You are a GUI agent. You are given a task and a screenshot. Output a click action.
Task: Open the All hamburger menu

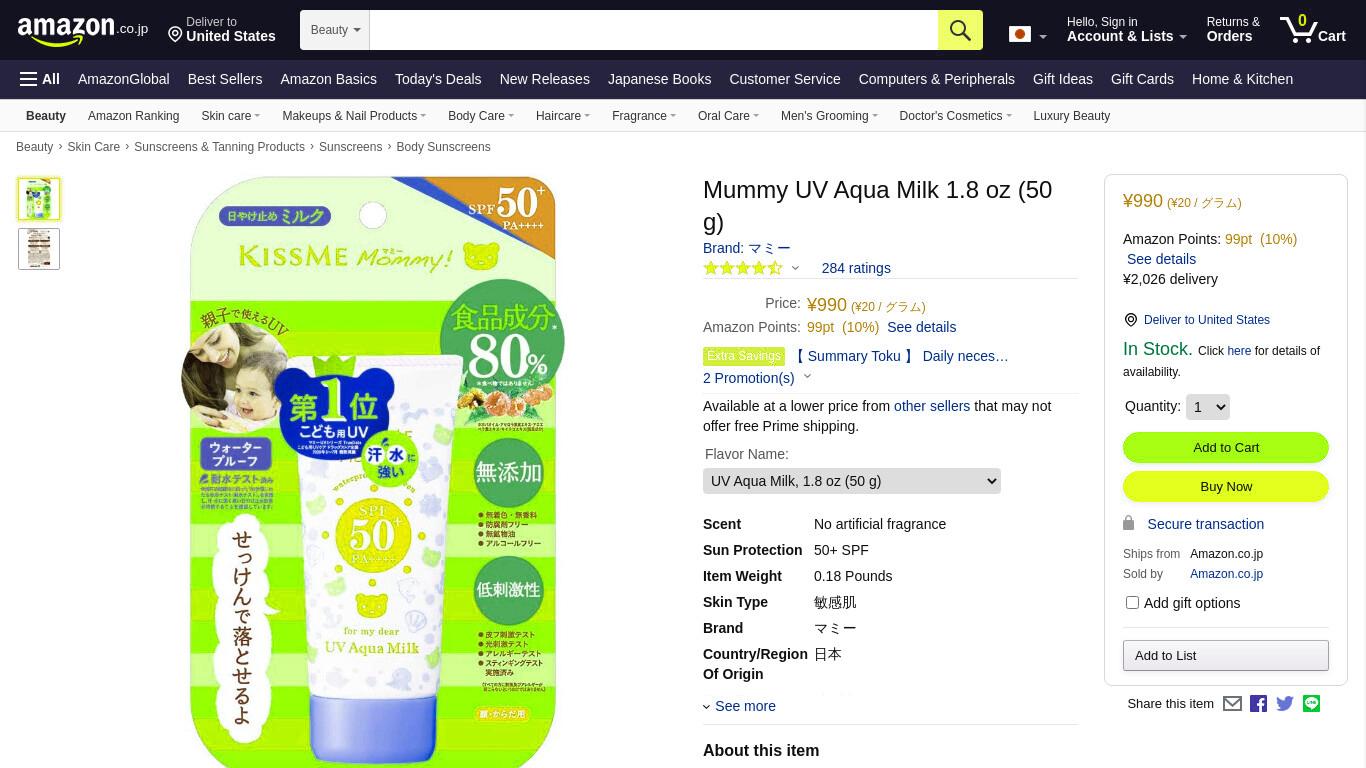pos(40,79)
